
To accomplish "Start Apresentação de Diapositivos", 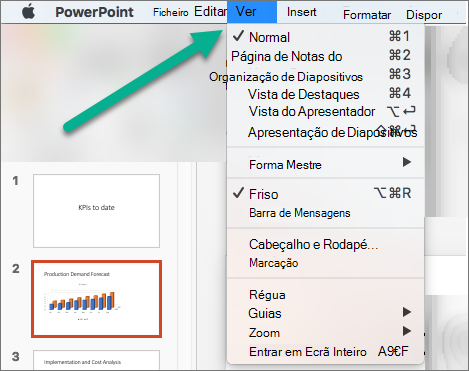I will point(325,132).
